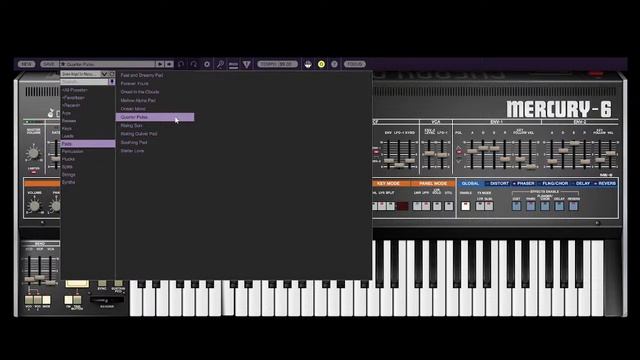Click the LIMITER button under master volume

[33, 171]
